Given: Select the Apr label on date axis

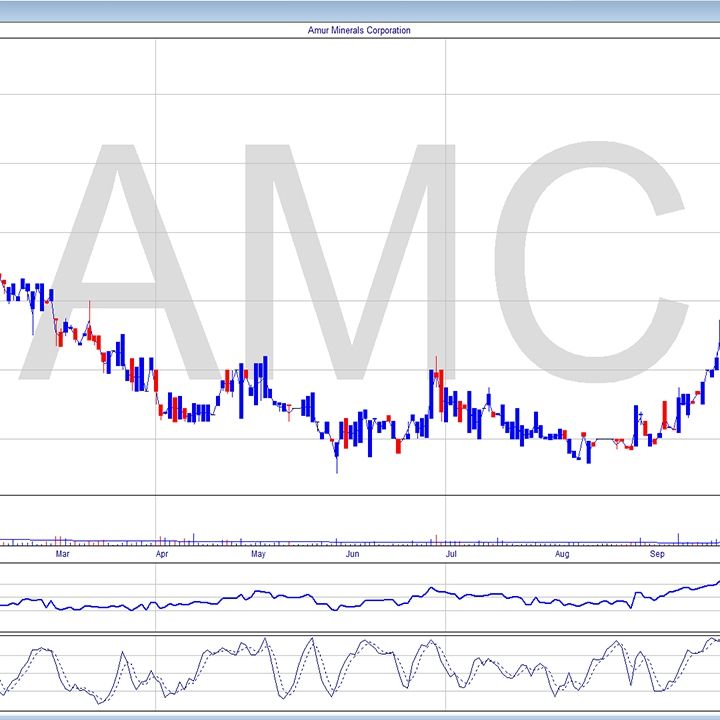Looking at the screenshot, I should click(x=161, y=553).
